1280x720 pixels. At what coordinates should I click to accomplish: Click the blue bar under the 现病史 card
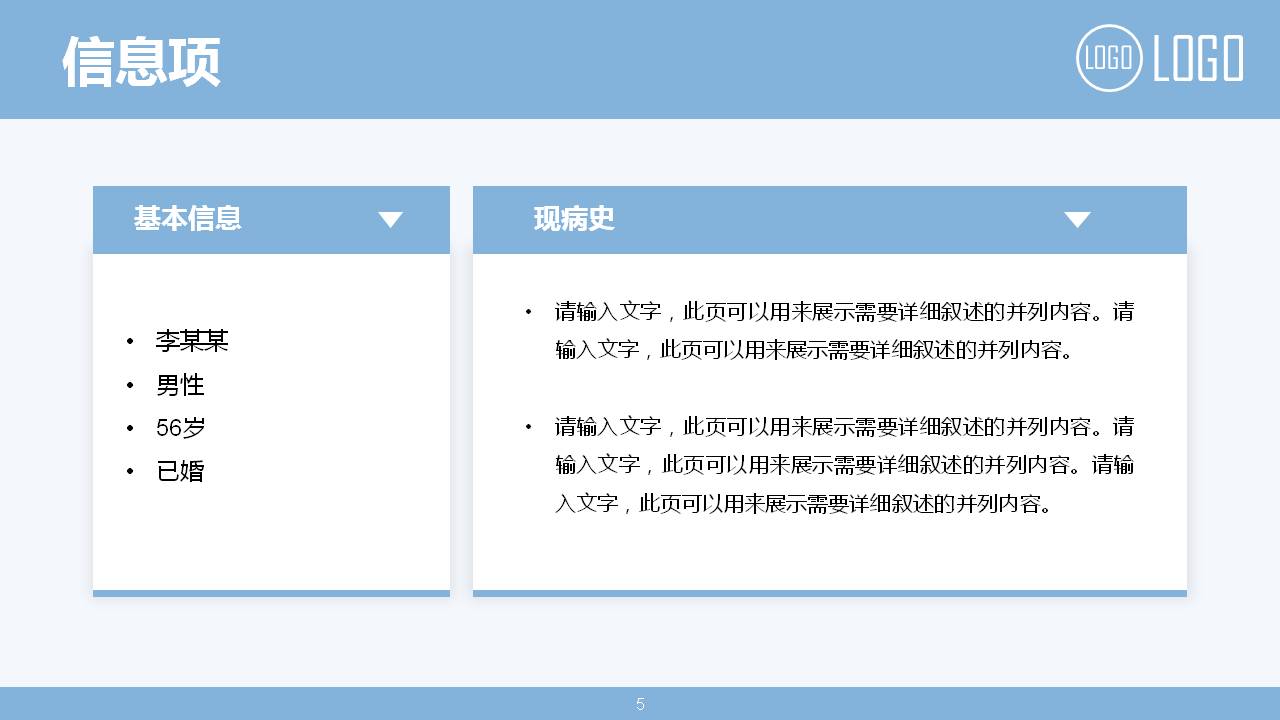pyautogui.click(x=829, y=593)
